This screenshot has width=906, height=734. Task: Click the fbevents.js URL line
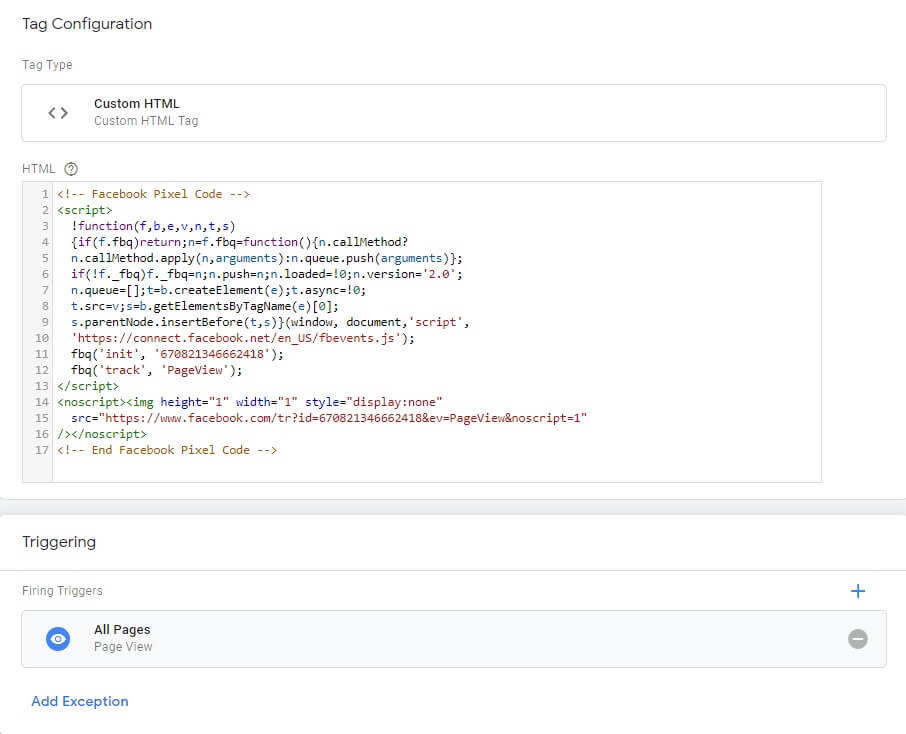tap(243, 338)
